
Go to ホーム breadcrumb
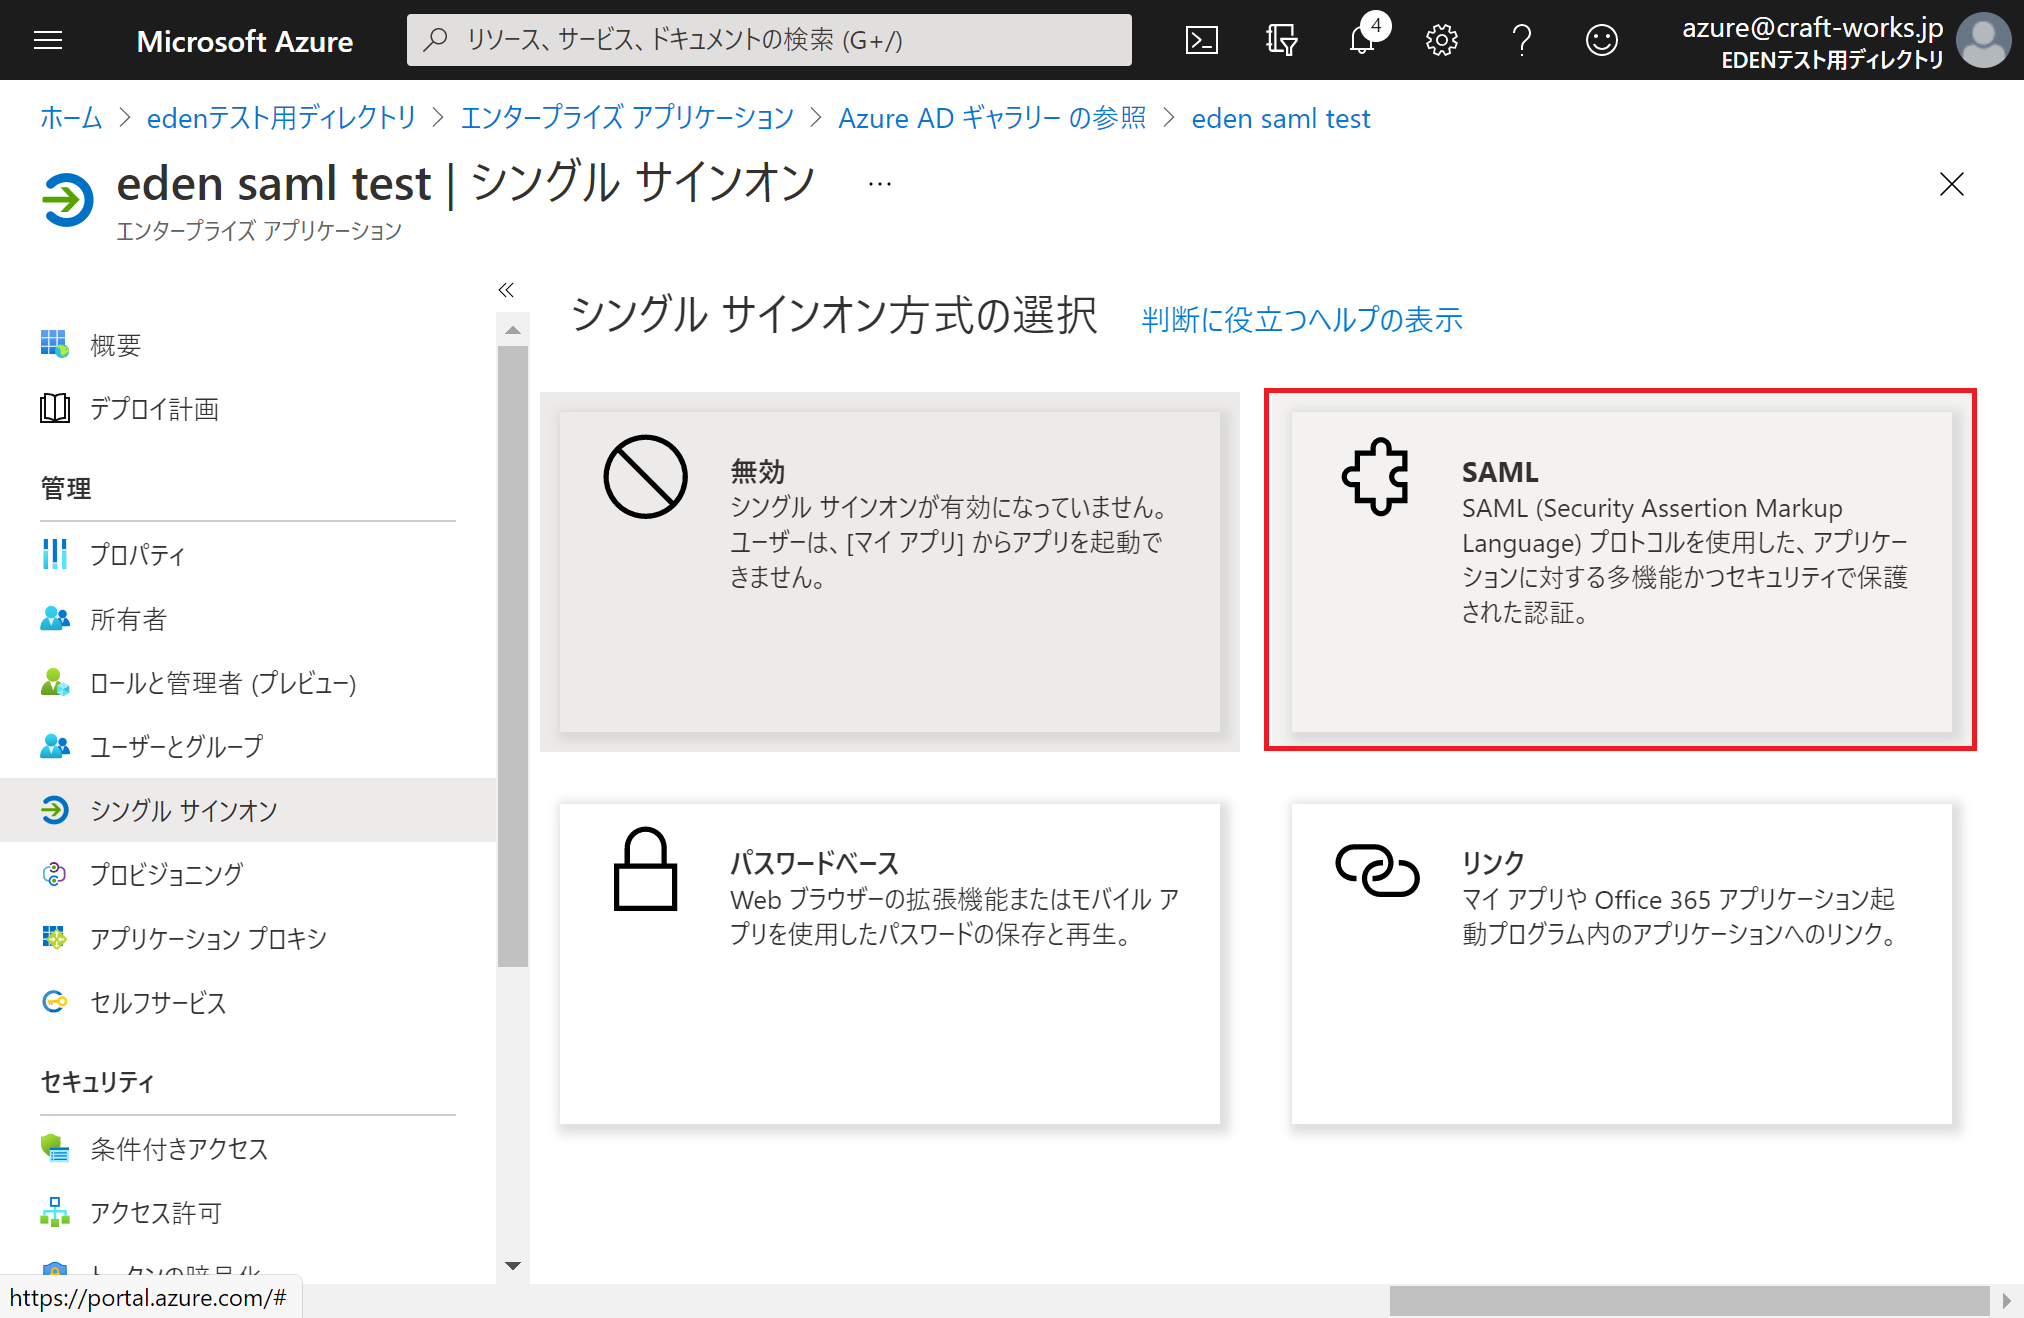click(x=71, y=118)
